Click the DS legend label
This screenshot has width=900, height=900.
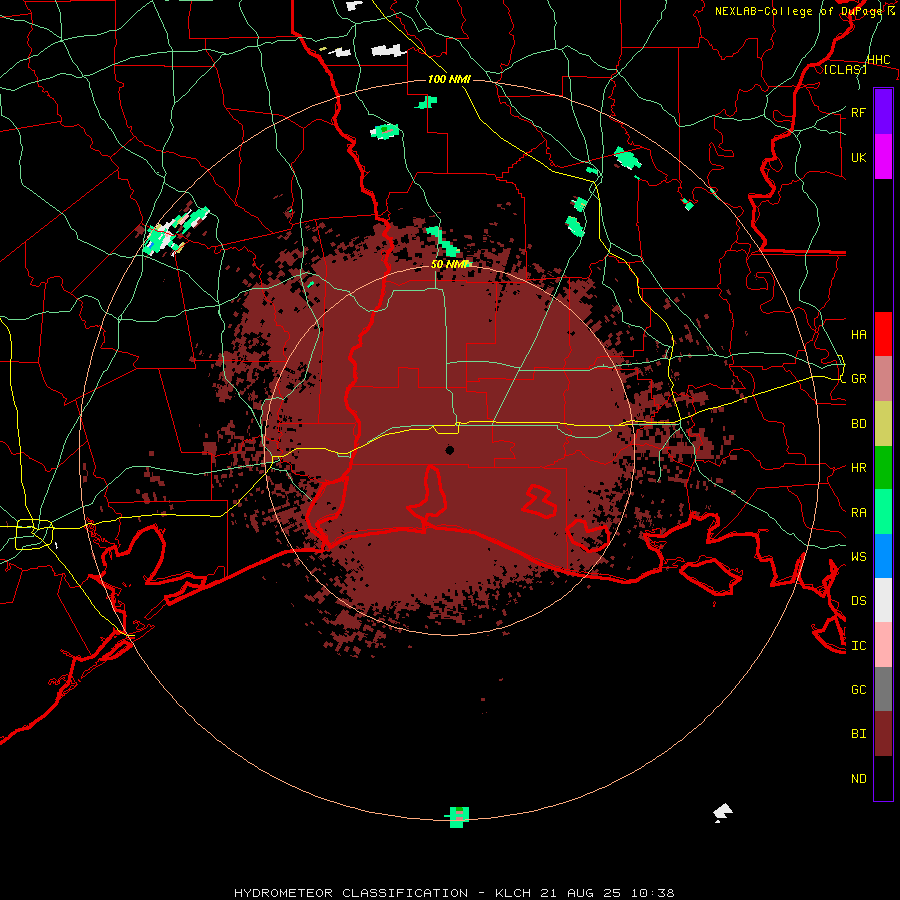858,601
